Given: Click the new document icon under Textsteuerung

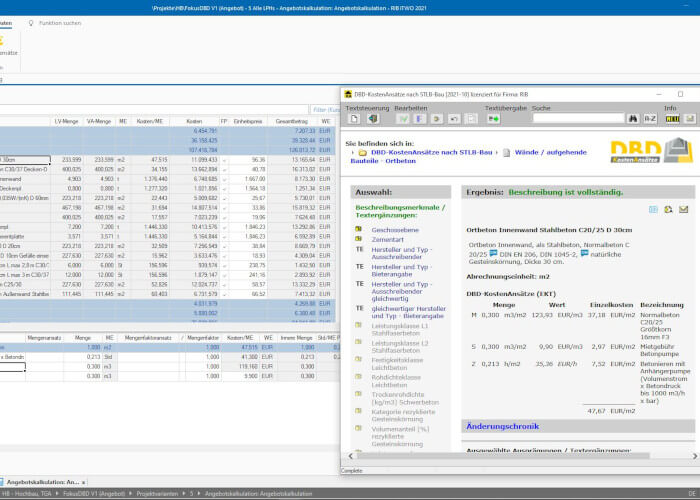Looking at the screenshot, I should tap(354, 119).
